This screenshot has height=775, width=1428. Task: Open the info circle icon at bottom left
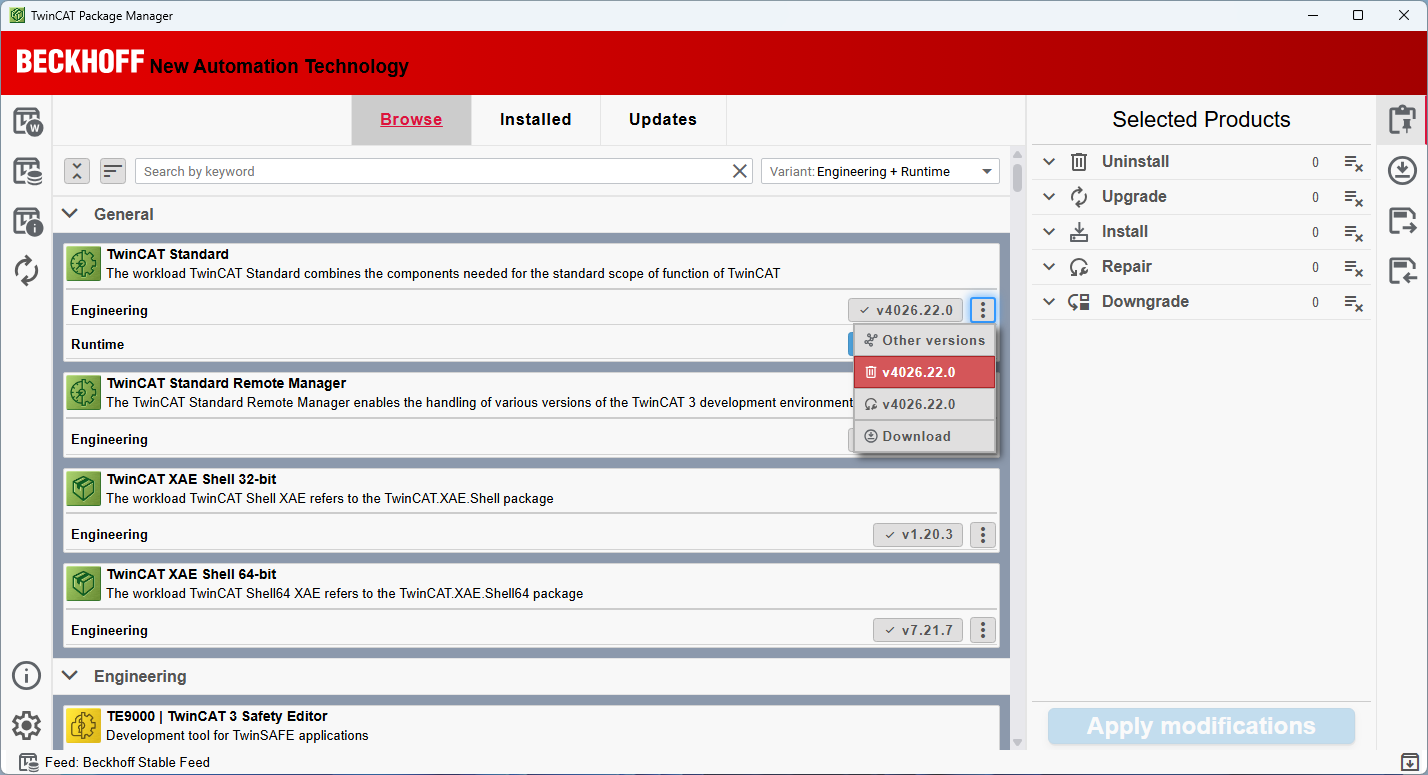pos(27,675)
